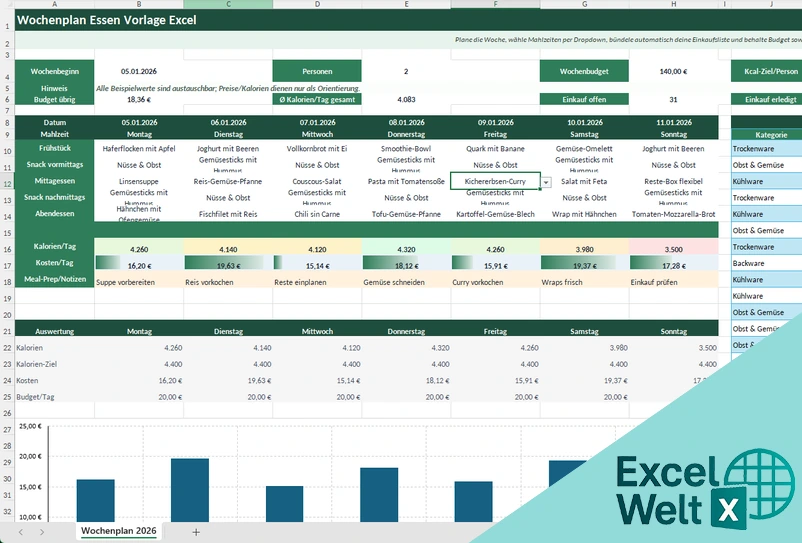This screenshot has height=543, width=802.
Task: Select the Budget übrig value 18,36 €
Action: click(x=139, y=99)
